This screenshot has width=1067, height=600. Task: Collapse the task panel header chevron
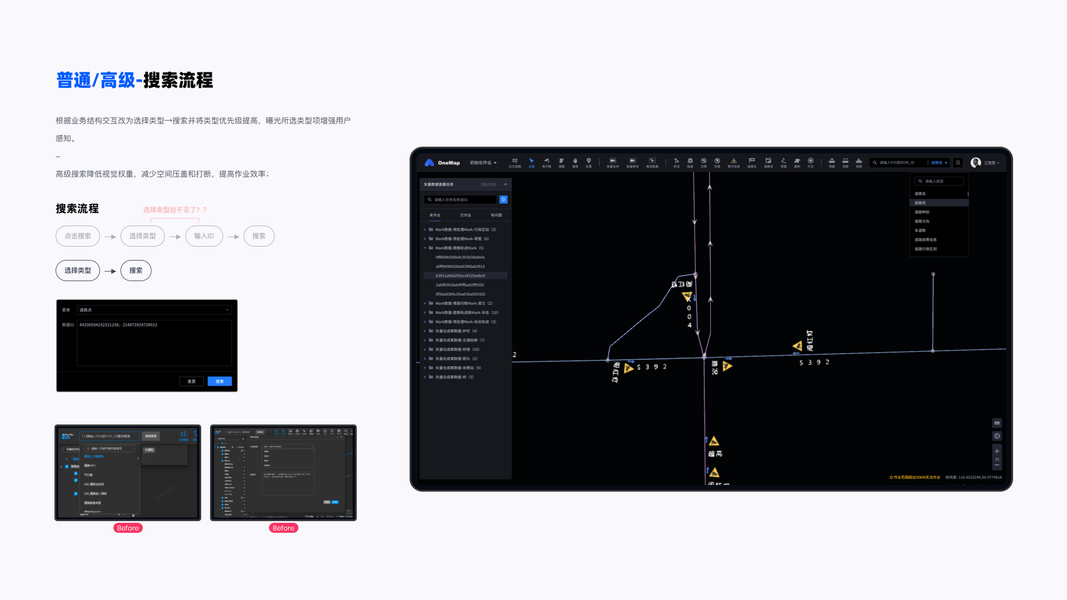(x=505, y=184)
